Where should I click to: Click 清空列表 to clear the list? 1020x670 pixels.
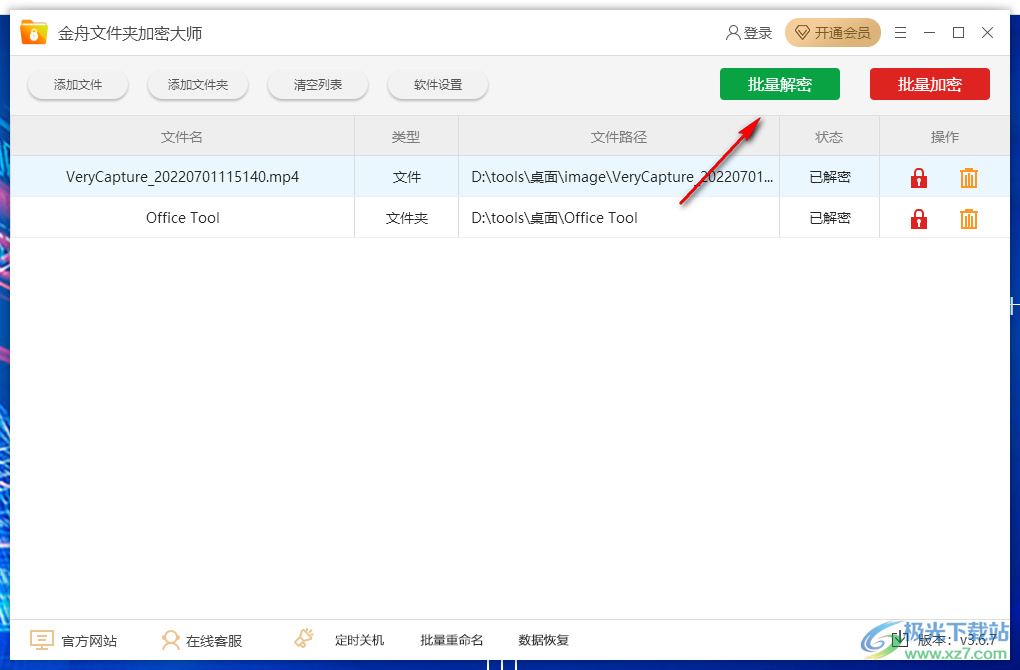317,84
